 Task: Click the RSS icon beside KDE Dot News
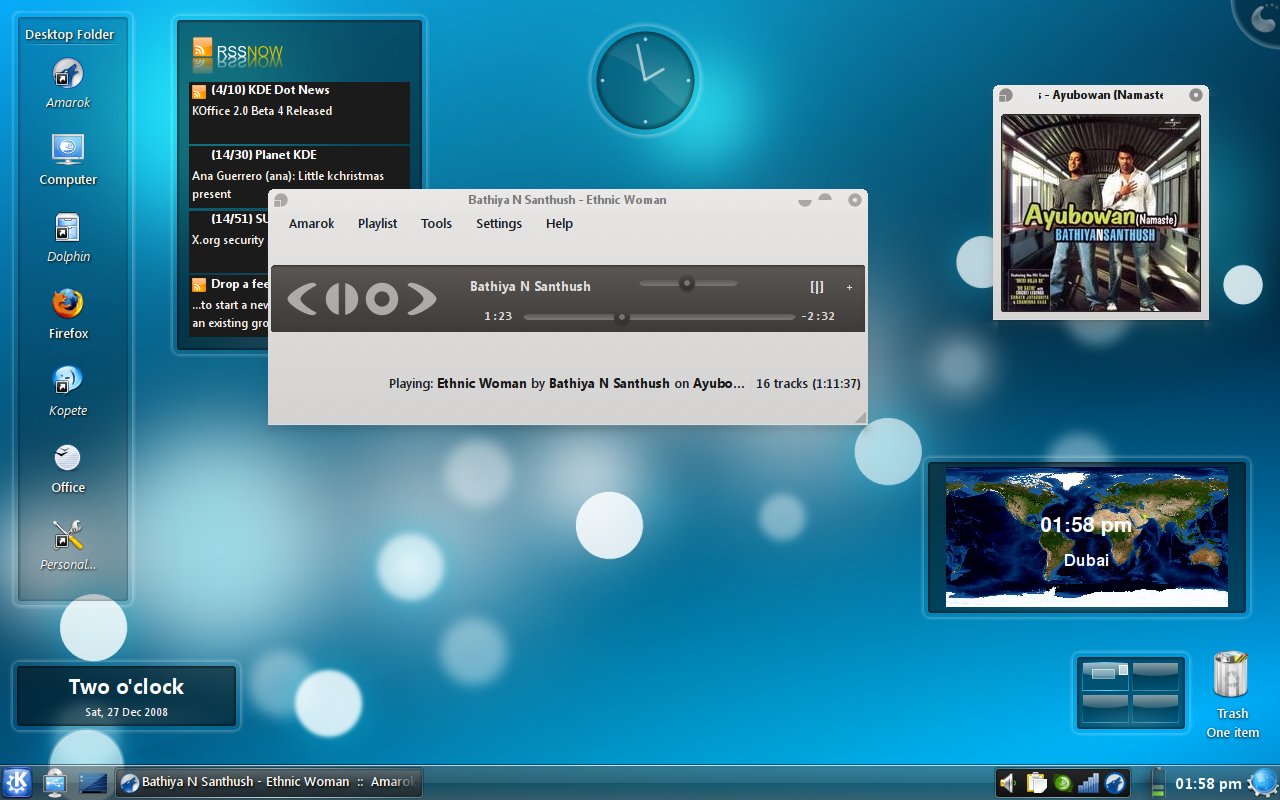pyautogui.click(x=199, y=91)
